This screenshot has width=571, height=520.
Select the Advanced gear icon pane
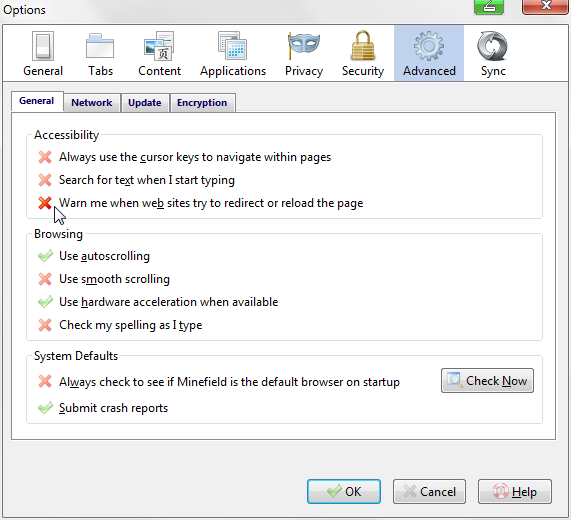[429, 54]
